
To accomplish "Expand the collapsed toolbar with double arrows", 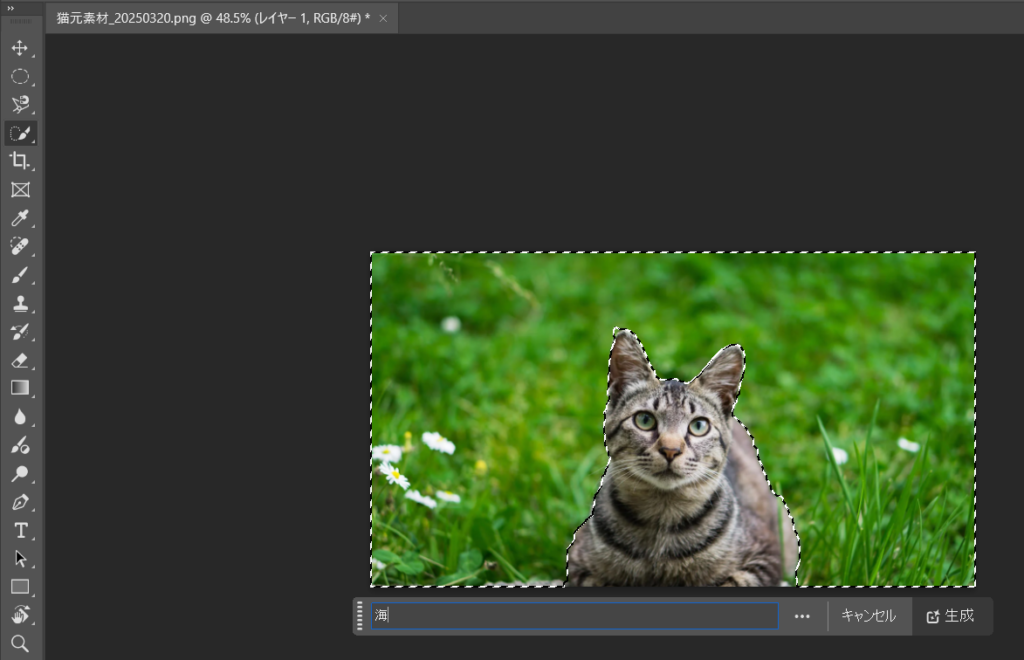I will coord(11,8).
